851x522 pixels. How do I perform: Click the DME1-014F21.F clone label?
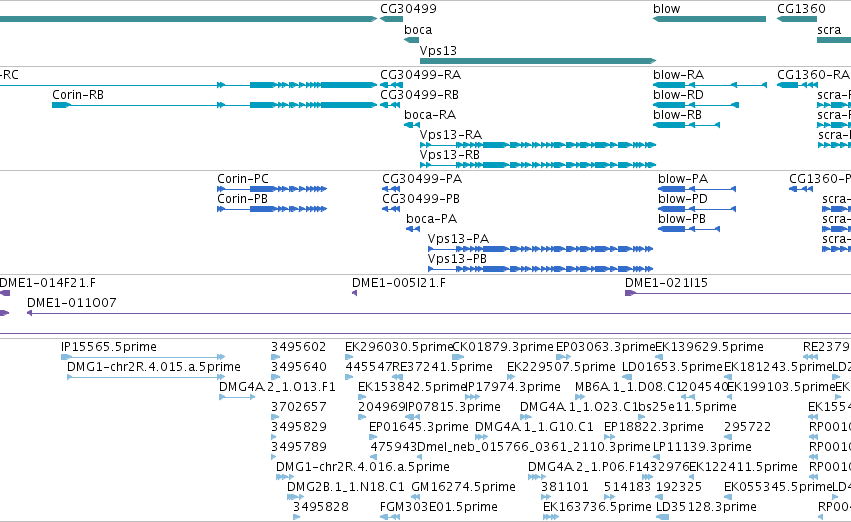[47, 283]
